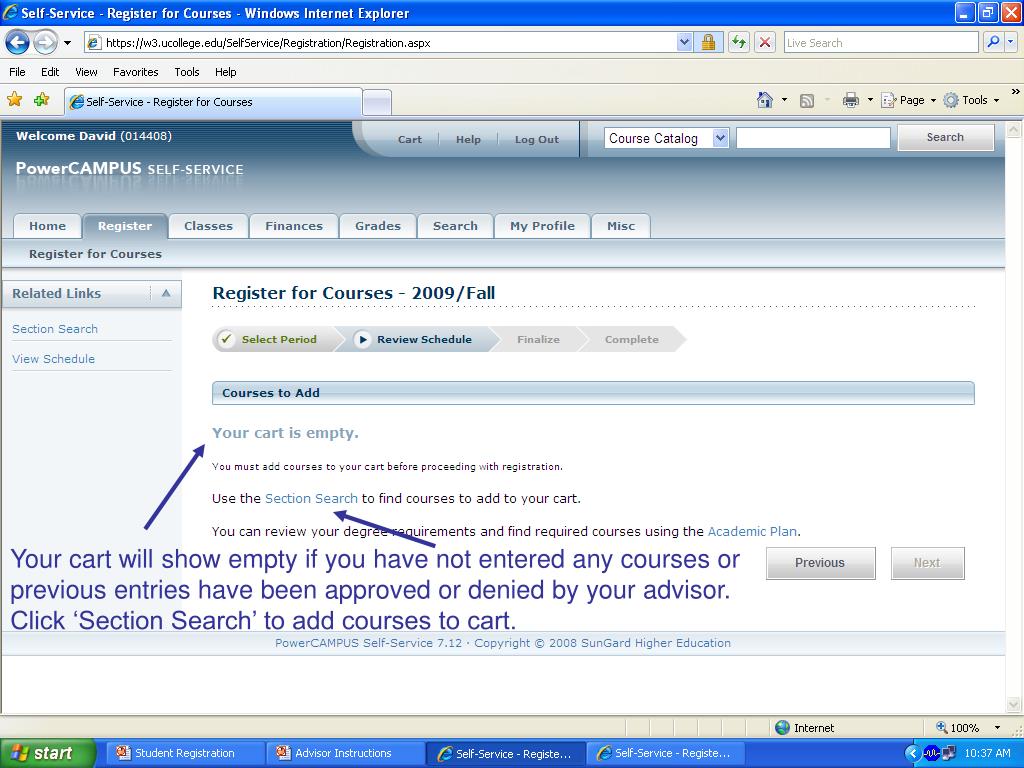Expand the address bar history dropdown

tap(684, 43)
